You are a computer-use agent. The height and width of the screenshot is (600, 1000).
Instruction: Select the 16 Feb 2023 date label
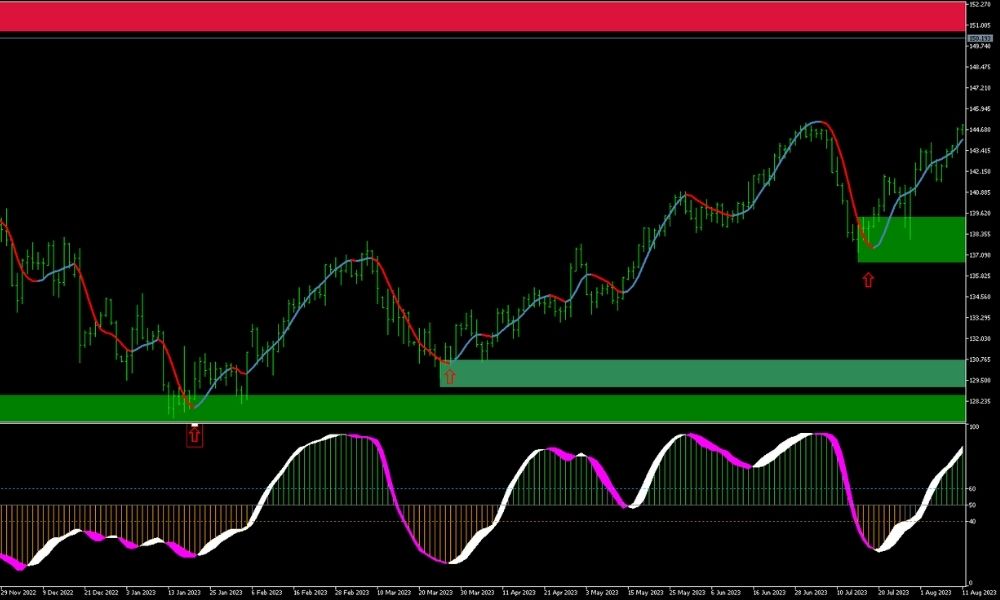click(310, 592)
